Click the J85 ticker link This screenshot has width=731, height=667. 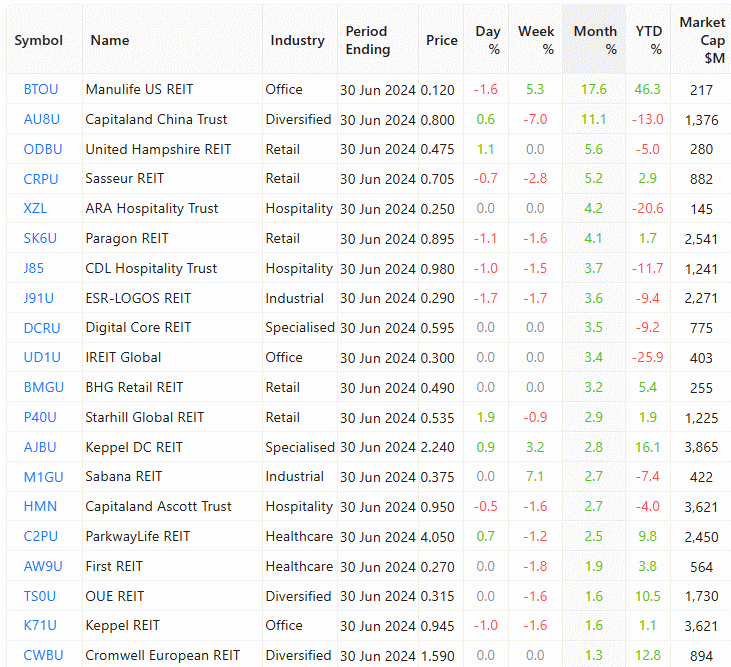[34, 268]
